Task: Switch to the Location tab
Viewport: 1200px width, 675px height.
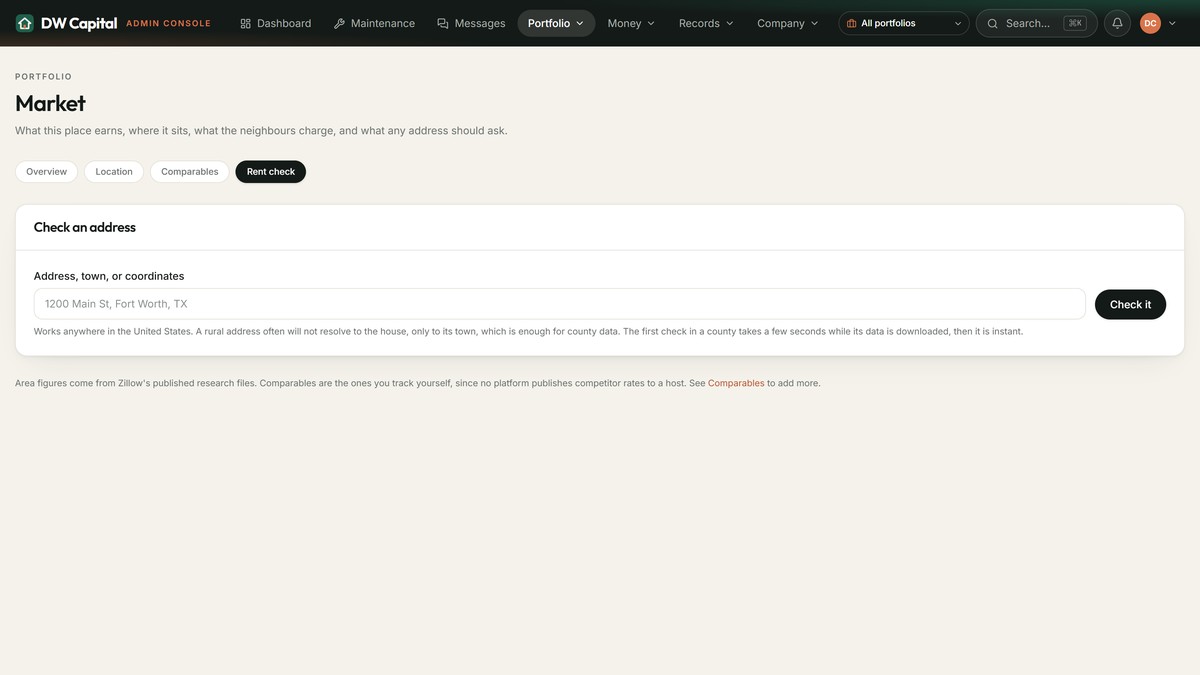Action: (114, 172)
